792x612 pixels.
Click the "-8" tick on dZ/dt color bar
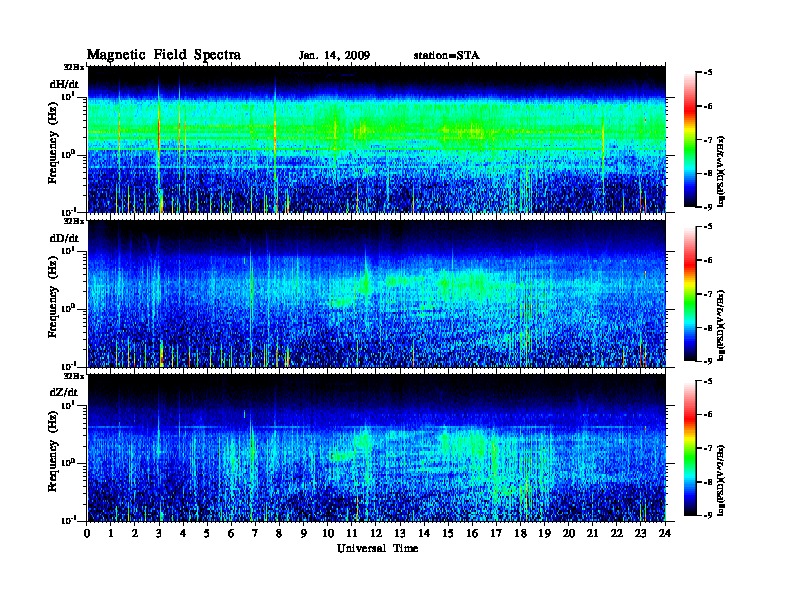(x=708, y=482)
